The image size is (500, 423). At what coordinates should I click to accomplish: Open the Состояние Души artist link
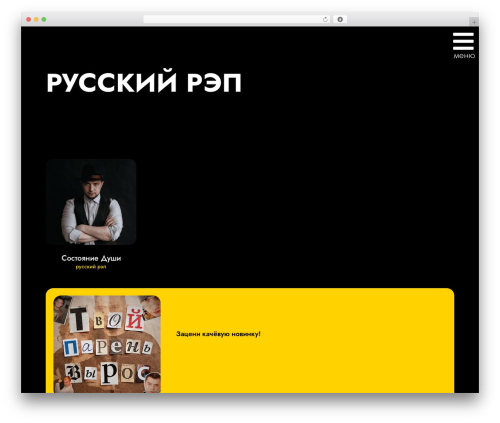click(91, 258)
